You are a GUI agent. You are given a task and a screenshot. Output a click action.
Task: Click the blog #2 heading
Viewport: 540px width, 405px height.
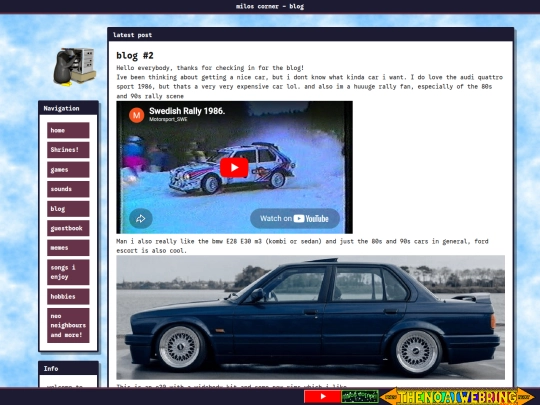(x=135, y=55)
